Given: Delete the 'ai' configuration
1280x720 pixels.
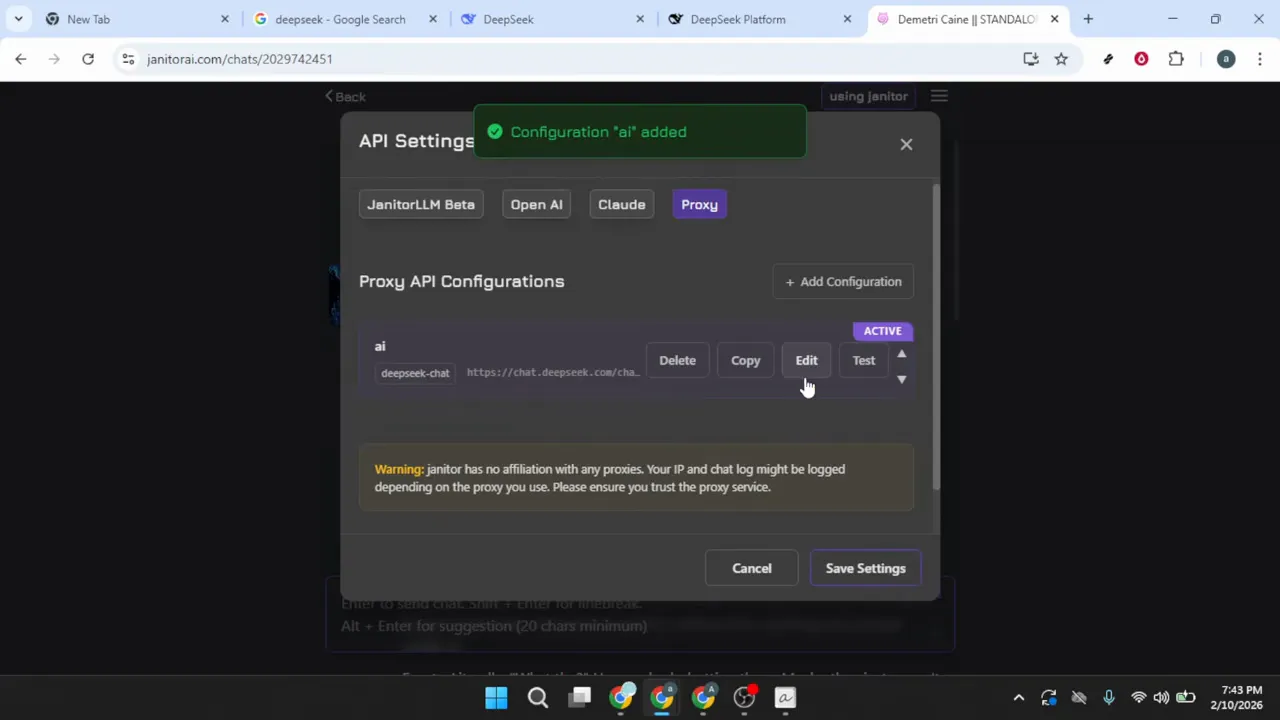Looking at the screenshot, I should [677, 360].
